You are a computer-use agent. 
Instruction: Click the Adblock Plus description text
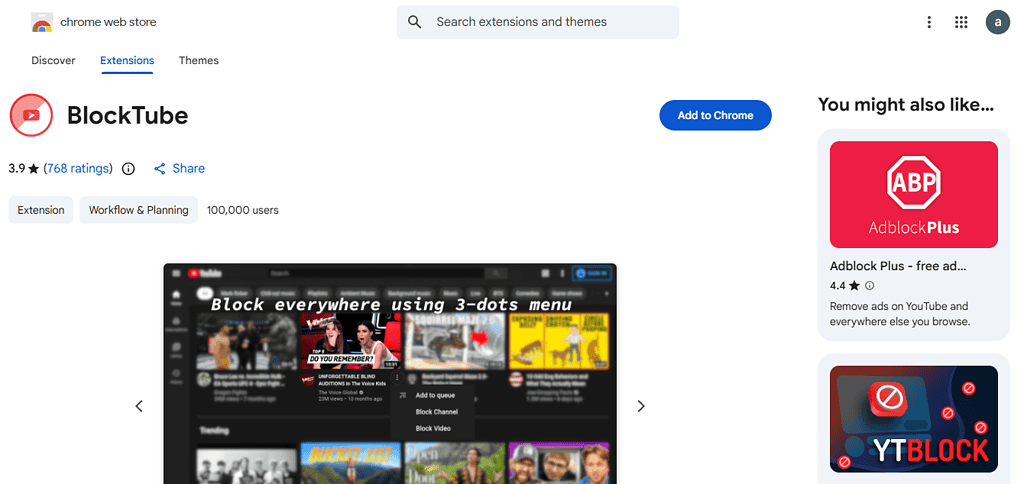click(899, 314)
